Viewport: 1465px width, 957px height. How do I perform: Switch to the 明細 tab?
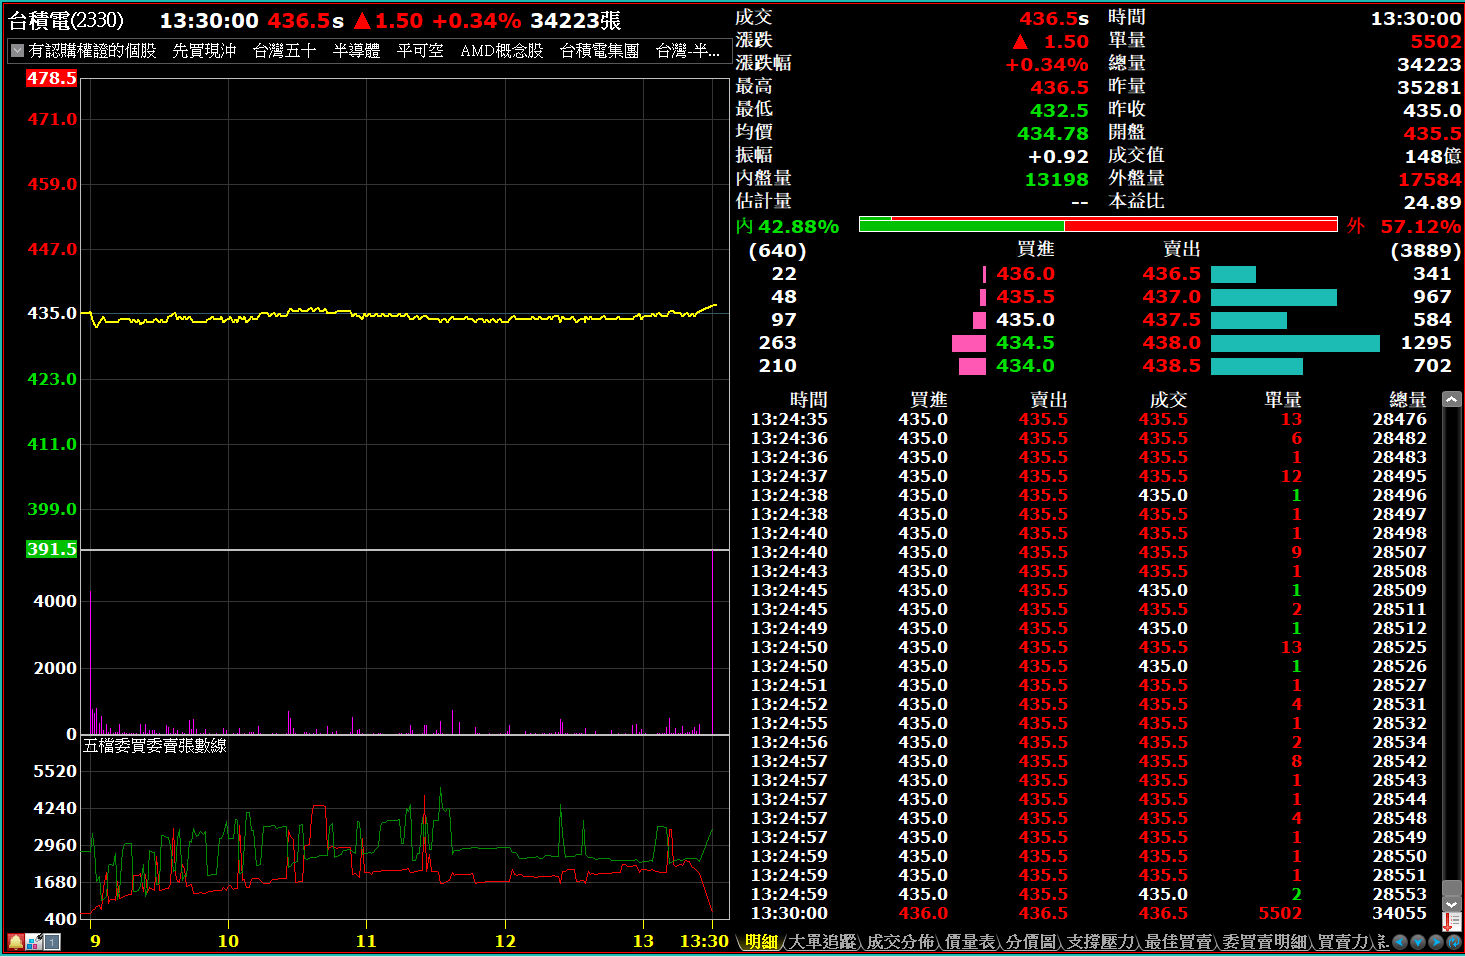761,941
